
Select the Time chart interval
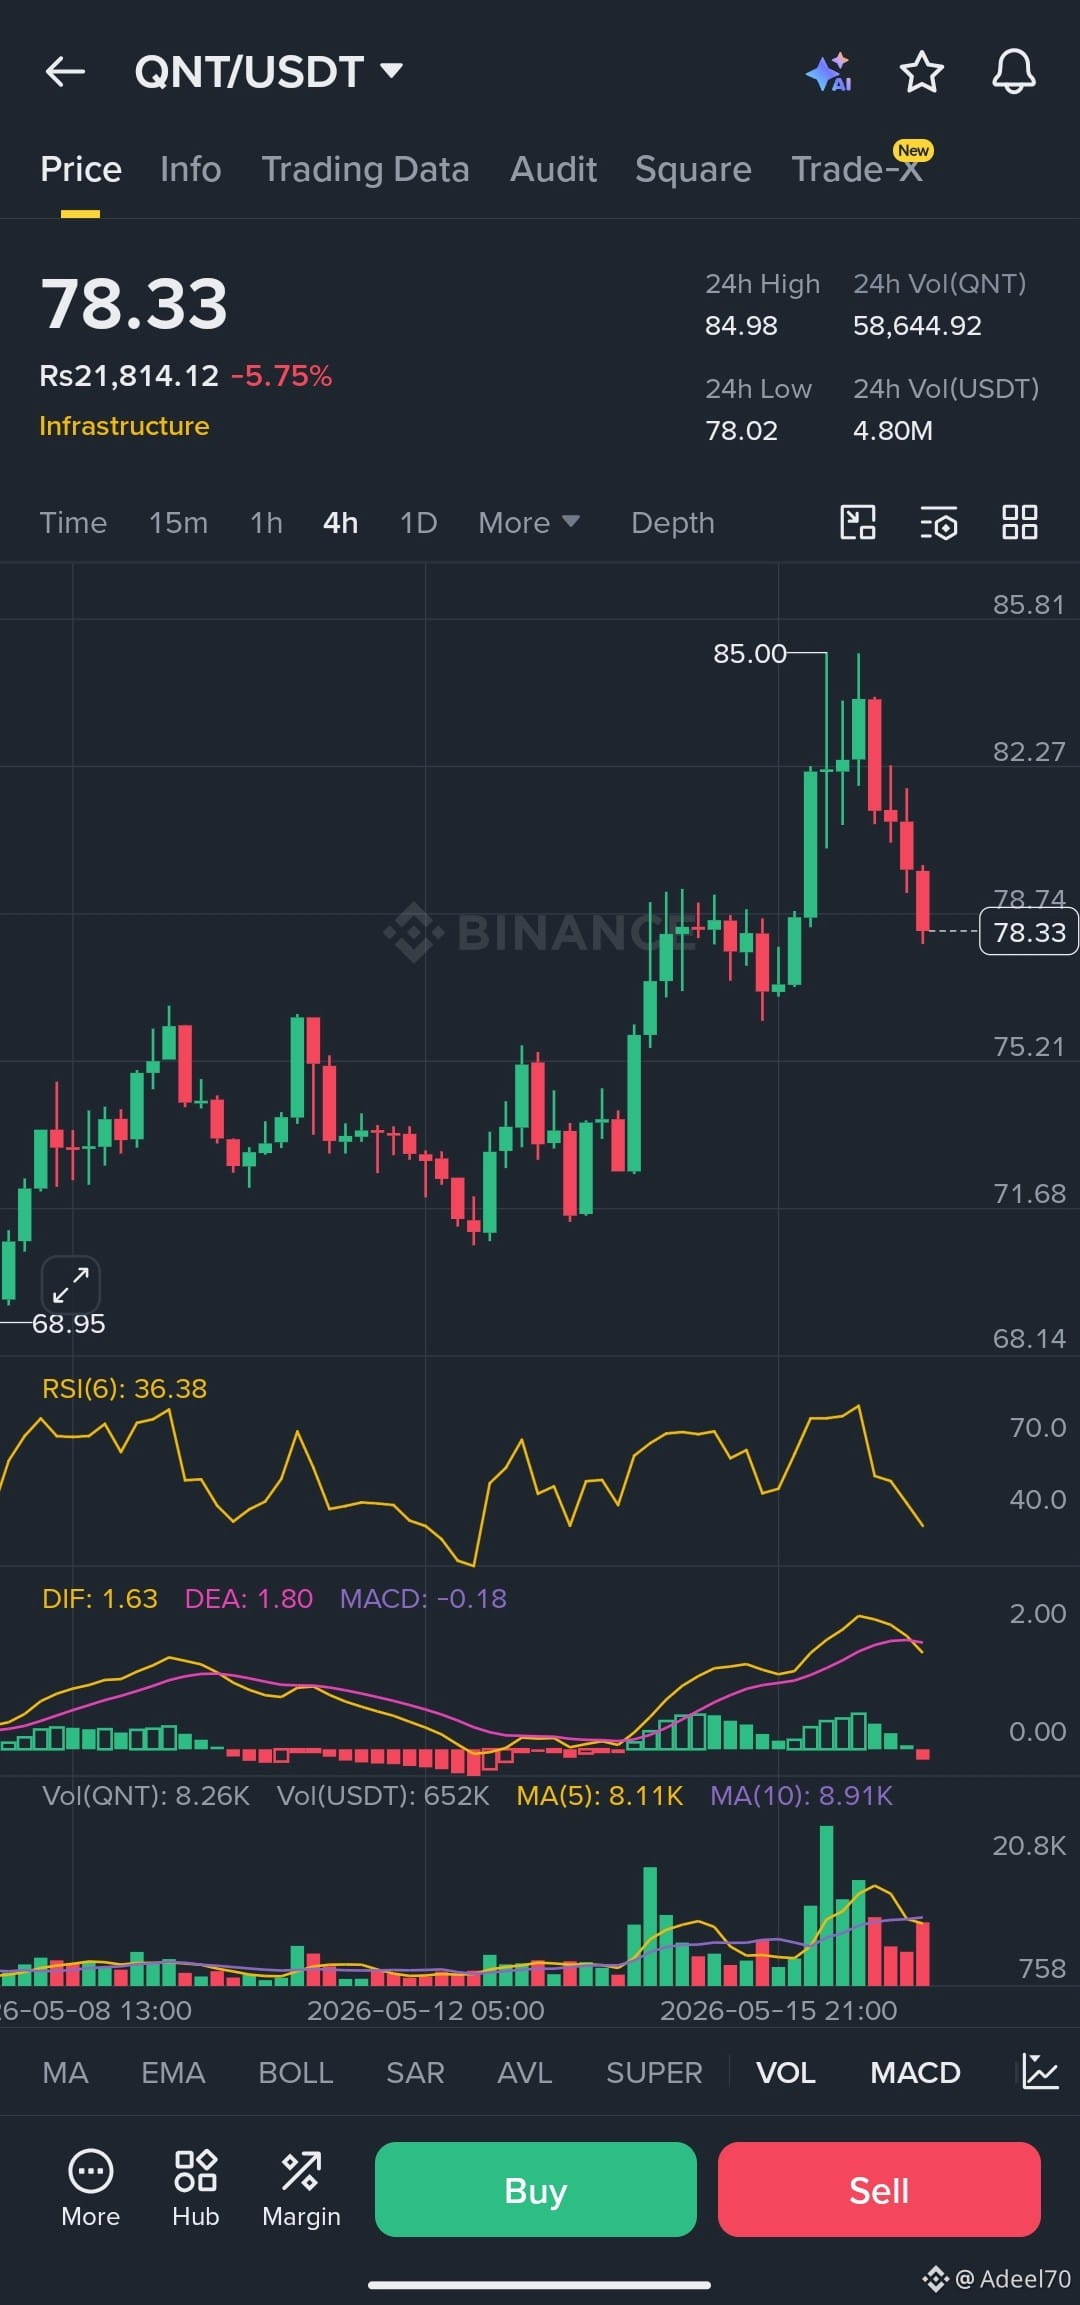[x=73, y=522]
